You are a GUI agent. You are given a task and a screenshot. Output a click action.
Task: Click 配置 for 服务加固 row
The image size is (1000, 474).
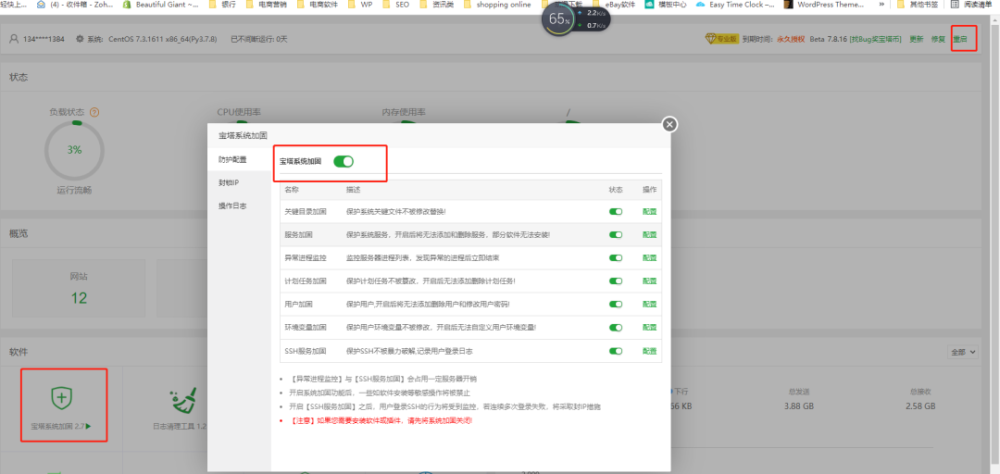[649, 234]
